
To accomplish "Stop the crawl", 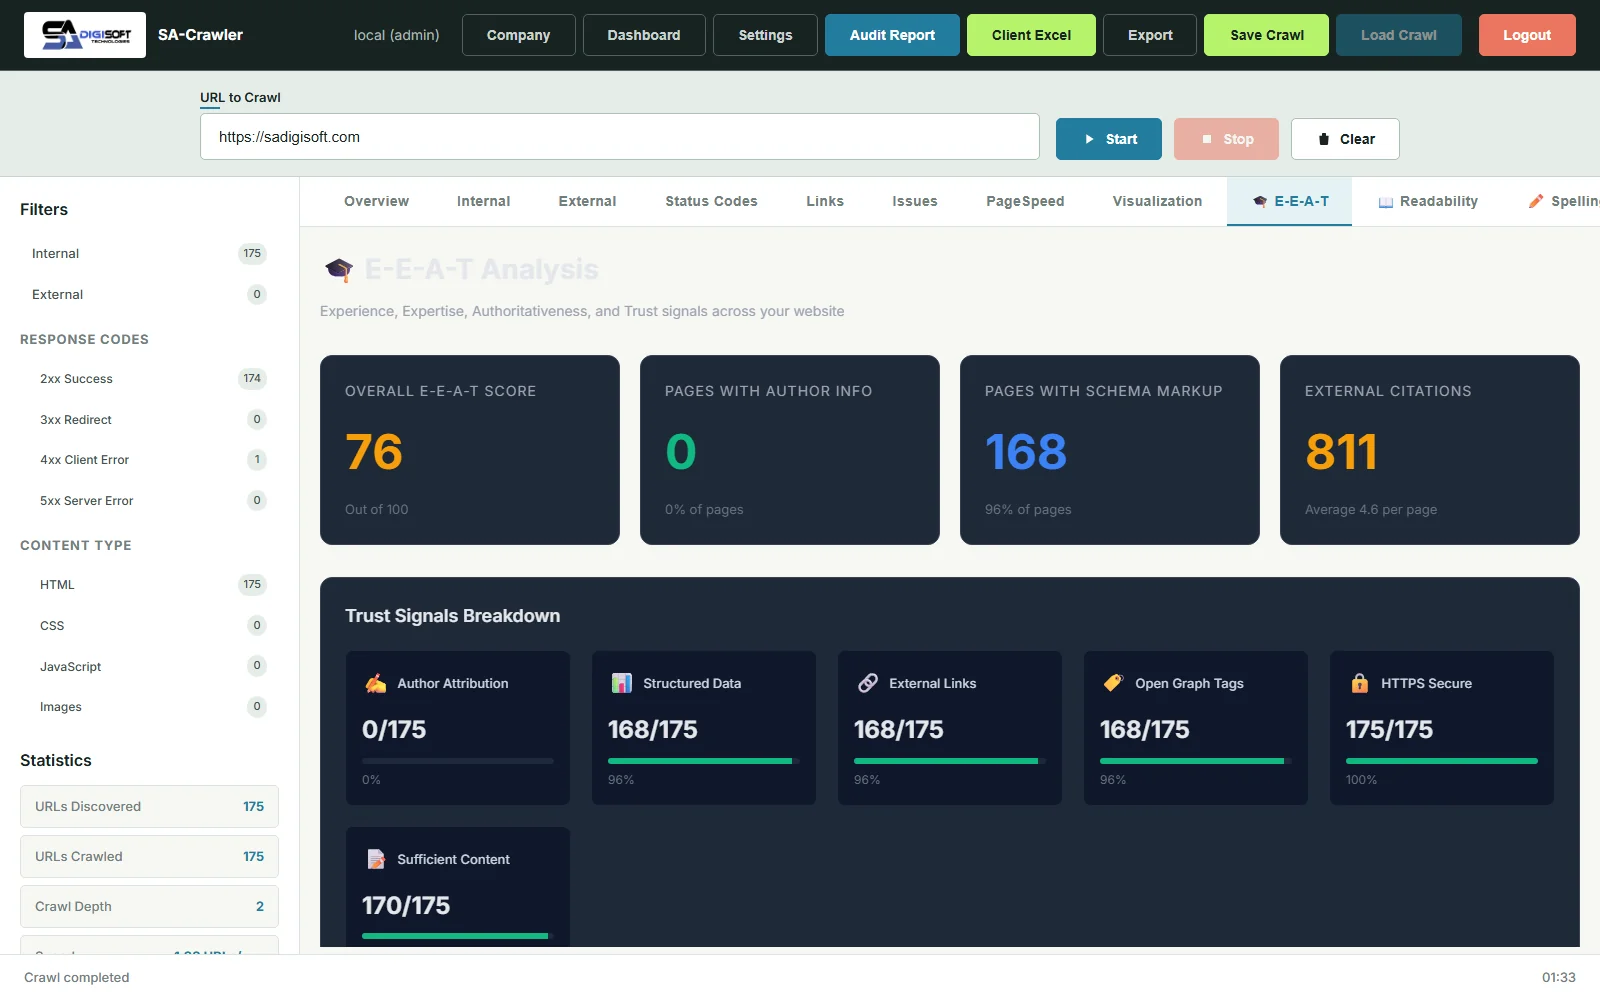I will [1226, 139].
